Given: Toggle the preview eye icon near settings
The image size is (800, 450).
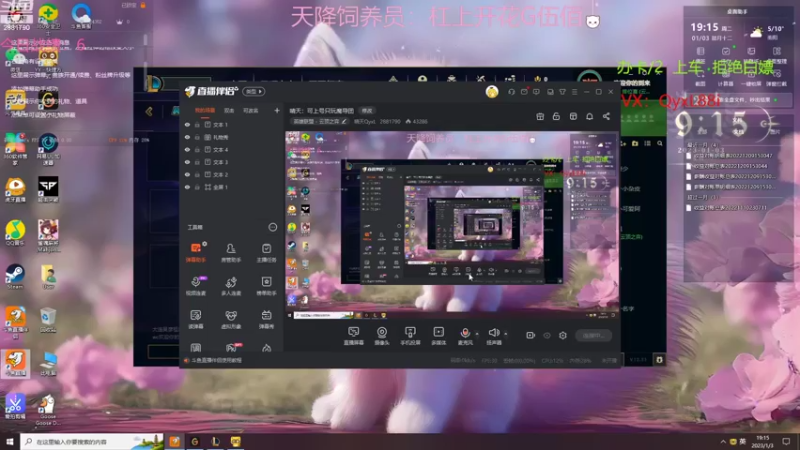Looking at the screenshot, I should point(546,335).
